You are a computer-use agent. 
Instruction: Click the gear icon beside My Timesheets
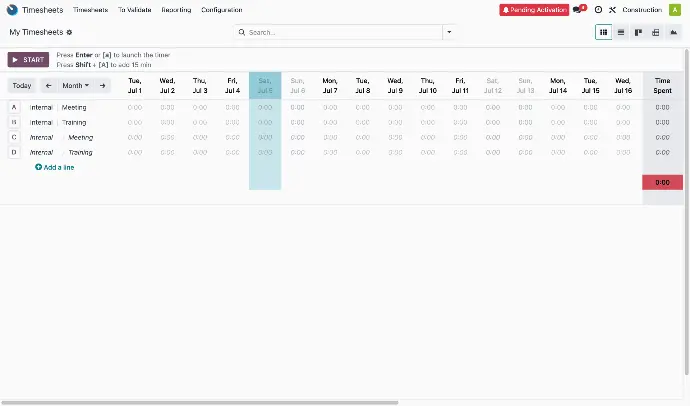click(69, 32)
